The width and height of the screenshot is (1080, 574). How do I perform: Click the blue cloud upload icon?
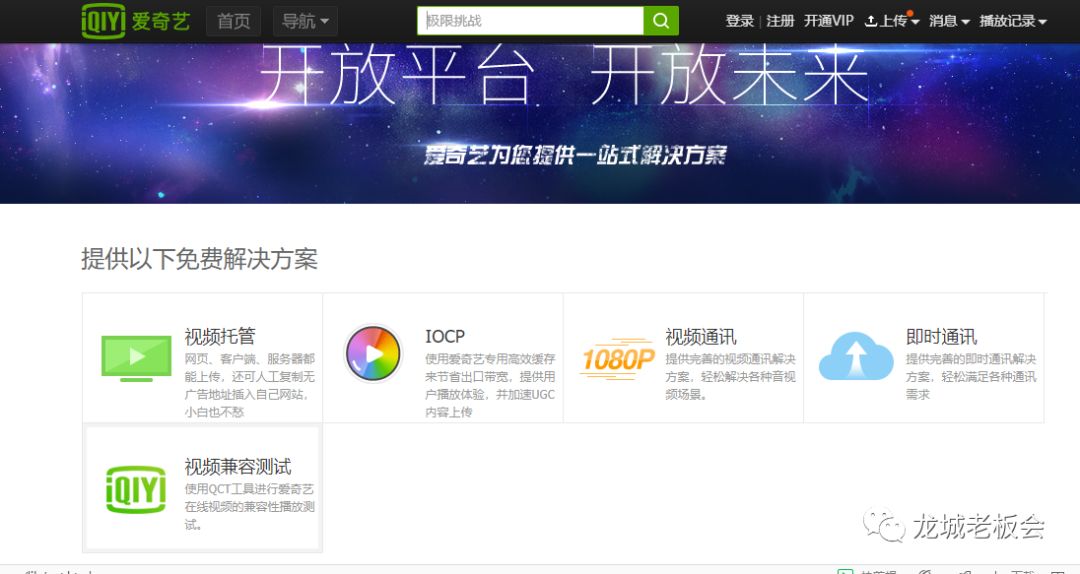[x=855, y=356]
